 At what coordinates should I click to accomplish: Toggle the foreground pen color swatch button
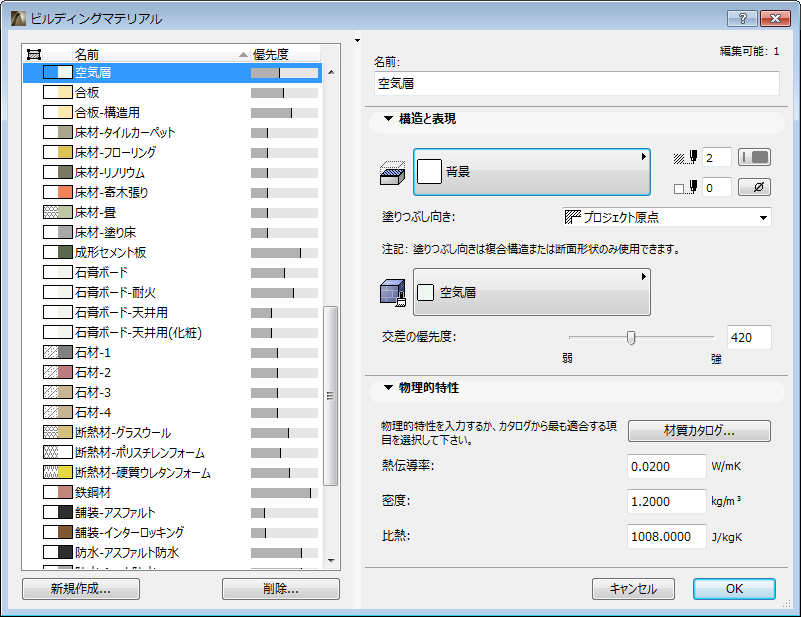[755, 157]
